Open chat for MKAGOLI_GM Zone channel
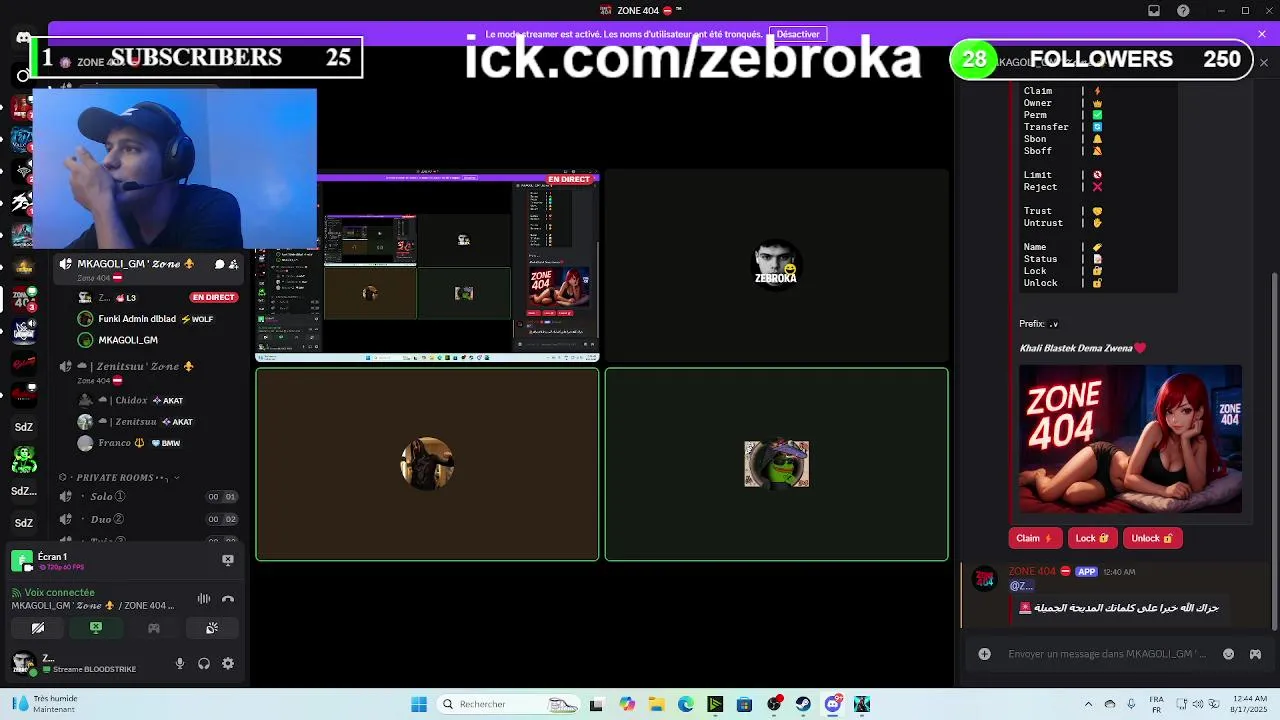Viewport: 1280px width, 720px height. pyautogui.click(x=219, y=264)
